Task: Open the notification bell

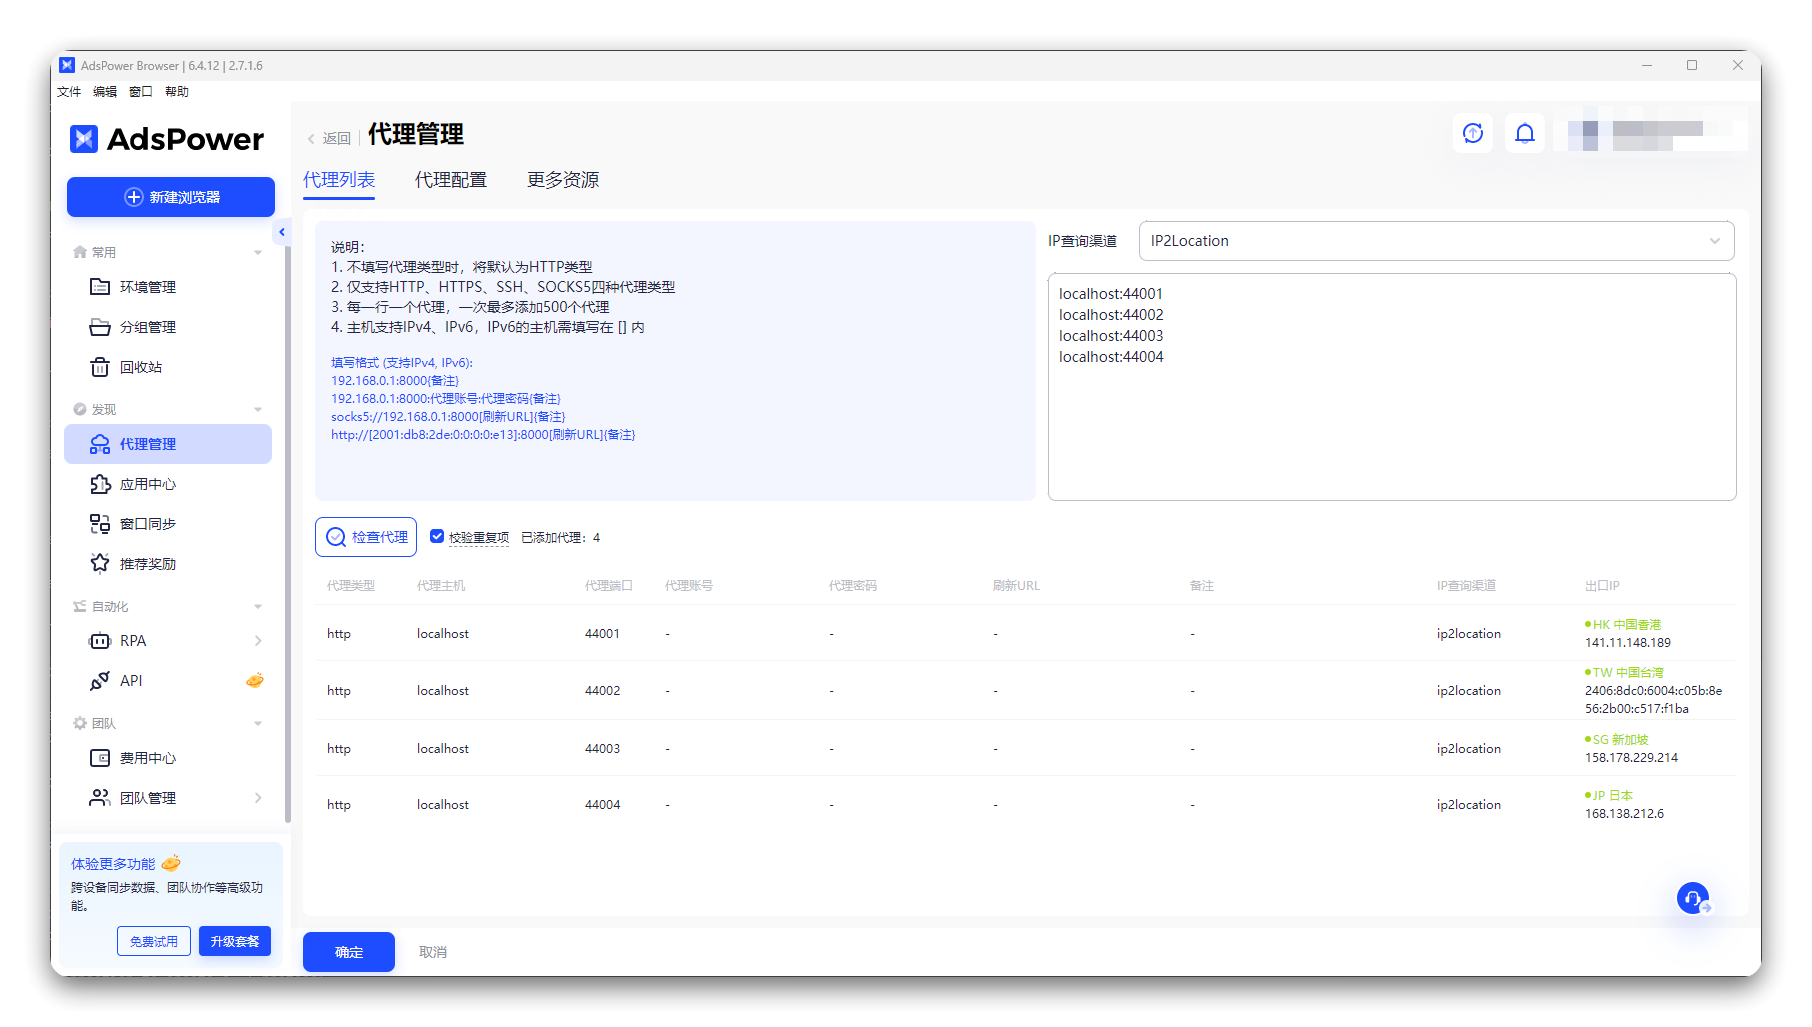Action: [1524, 133]
